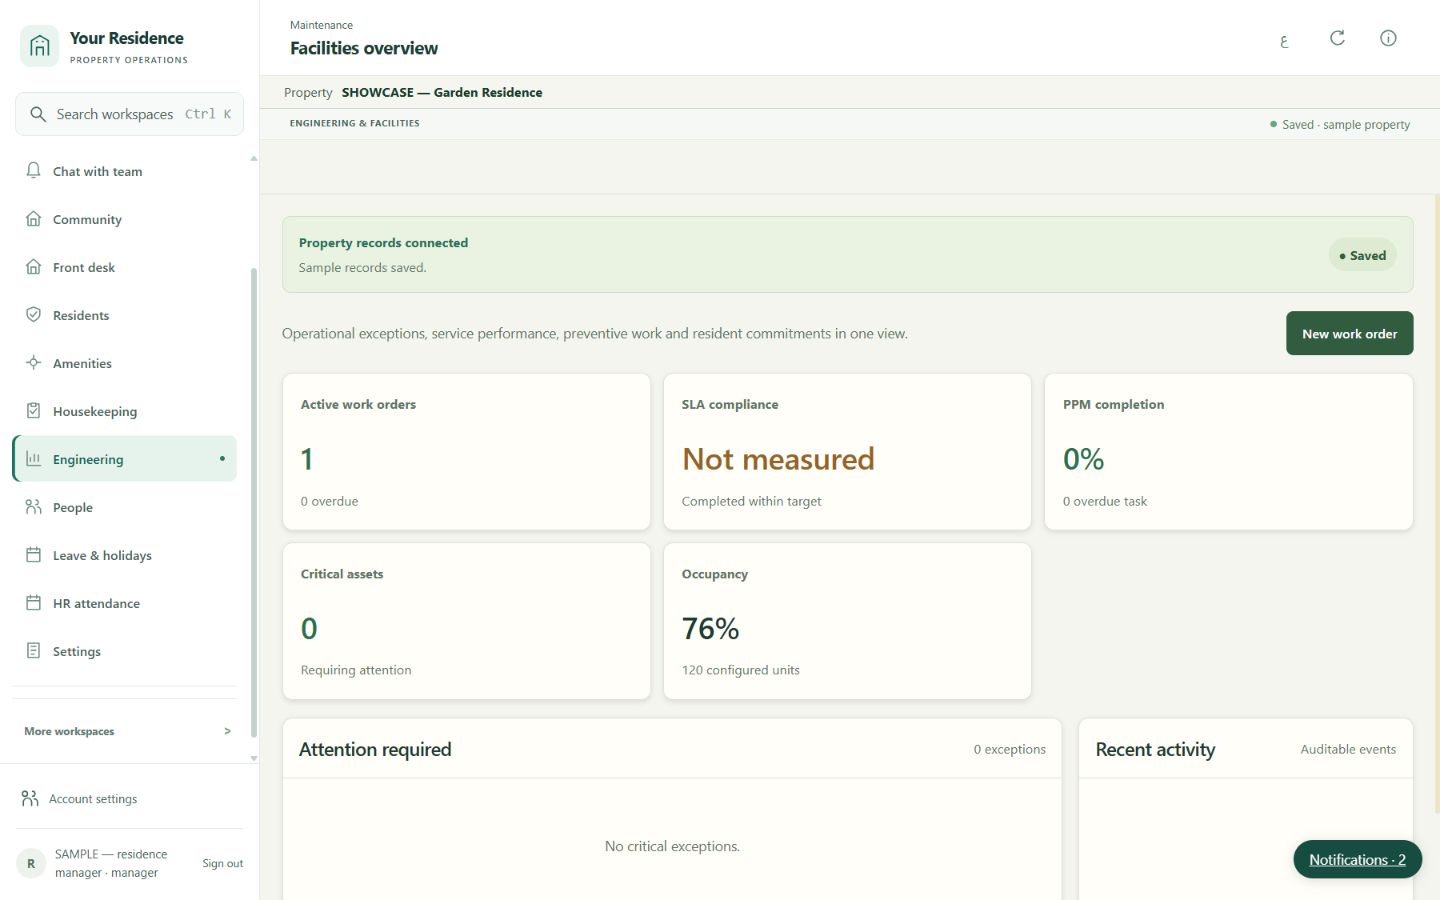Click the Amenities sparkle icon
This screenshot has height=900, width=1440.
[x=33, y=363]
